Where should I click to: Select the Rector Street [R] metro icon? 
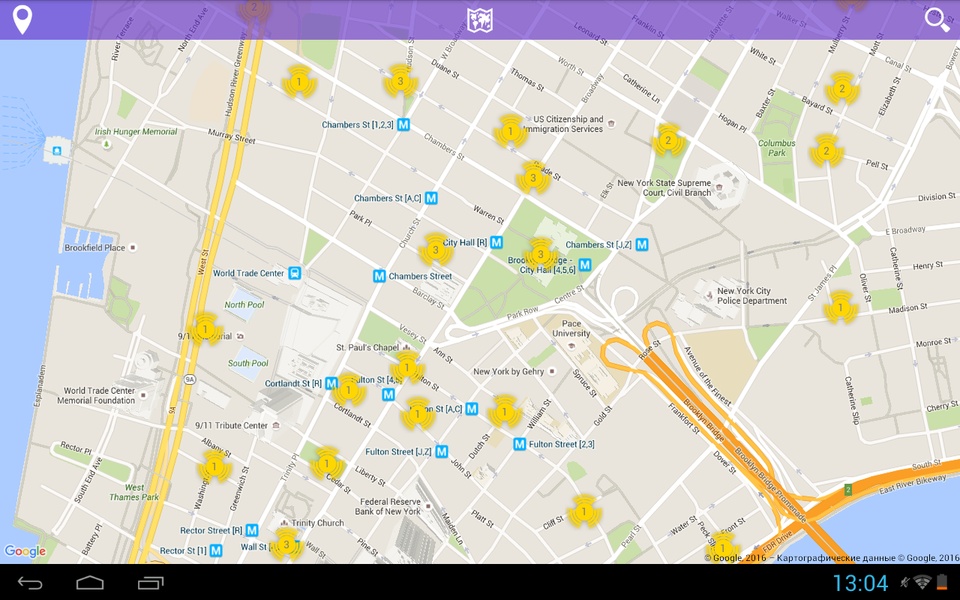252,530
